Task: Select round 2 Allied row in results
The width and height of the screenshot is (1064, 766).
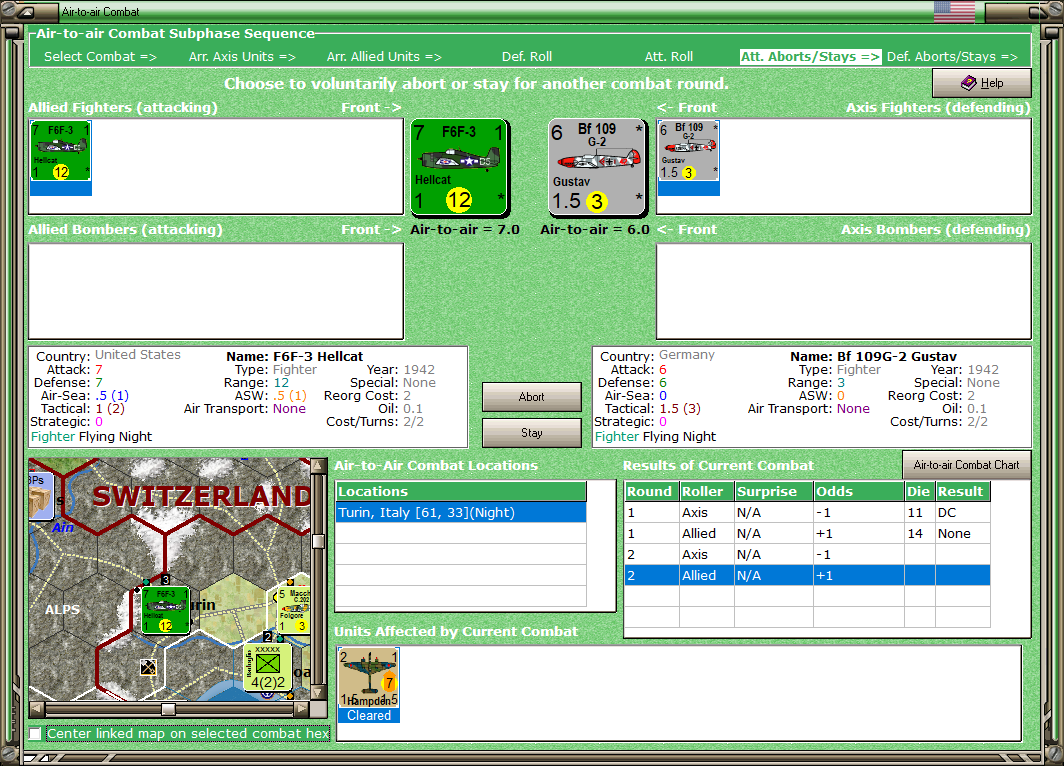Action: [x=807, y=575]
